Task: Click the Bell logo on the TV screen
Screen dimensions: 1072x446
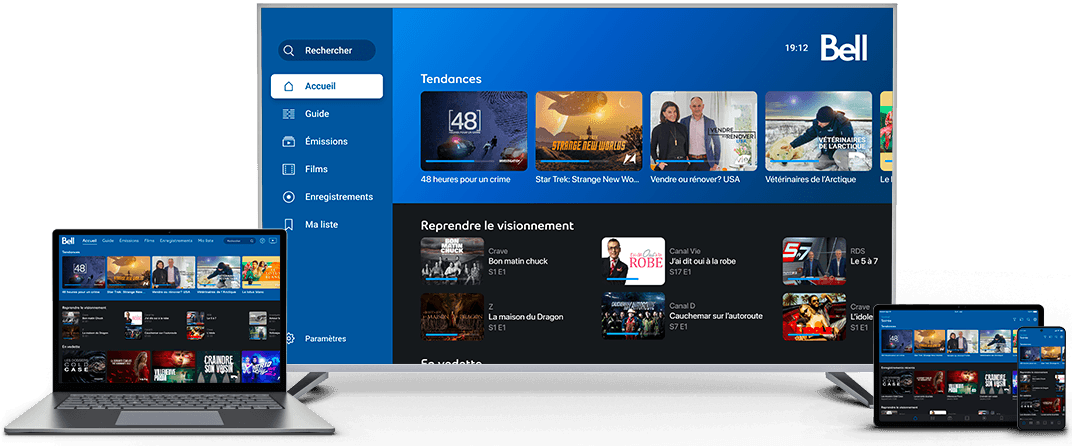Action: pos(844,48)
